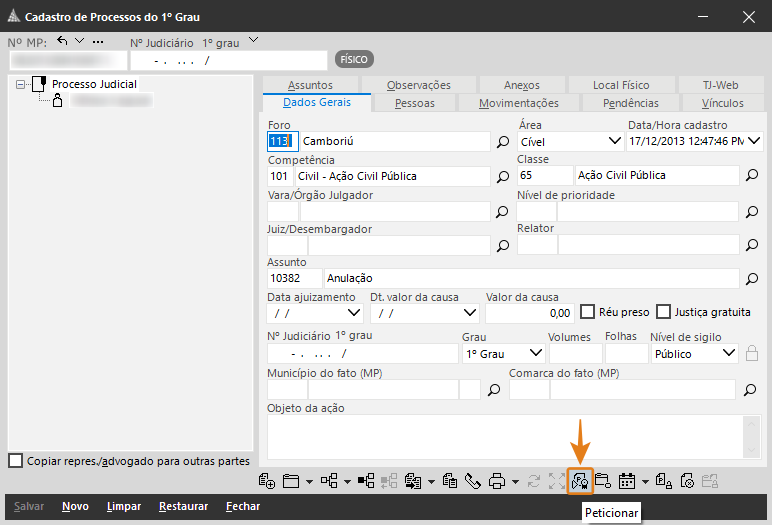
Task: Click the printer icon in bottom toolbar
Action: pyautogui.click(x=497, y=481)
